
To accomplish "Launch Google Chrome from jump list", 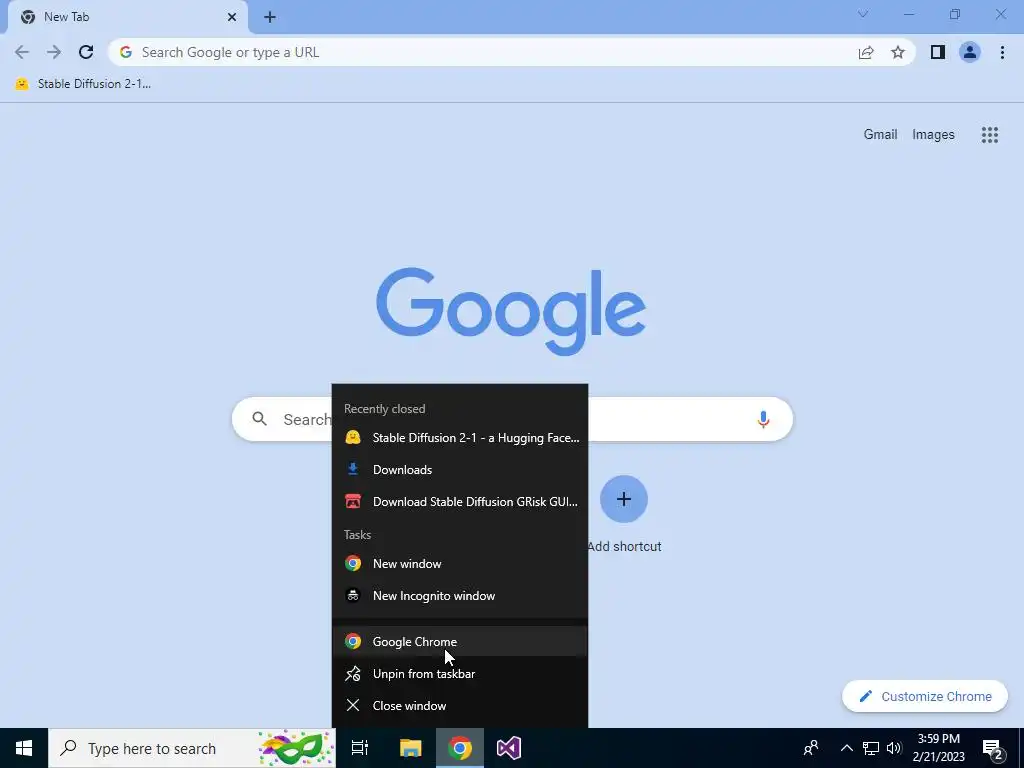I will pyautogui.click(x=460, y=641).
